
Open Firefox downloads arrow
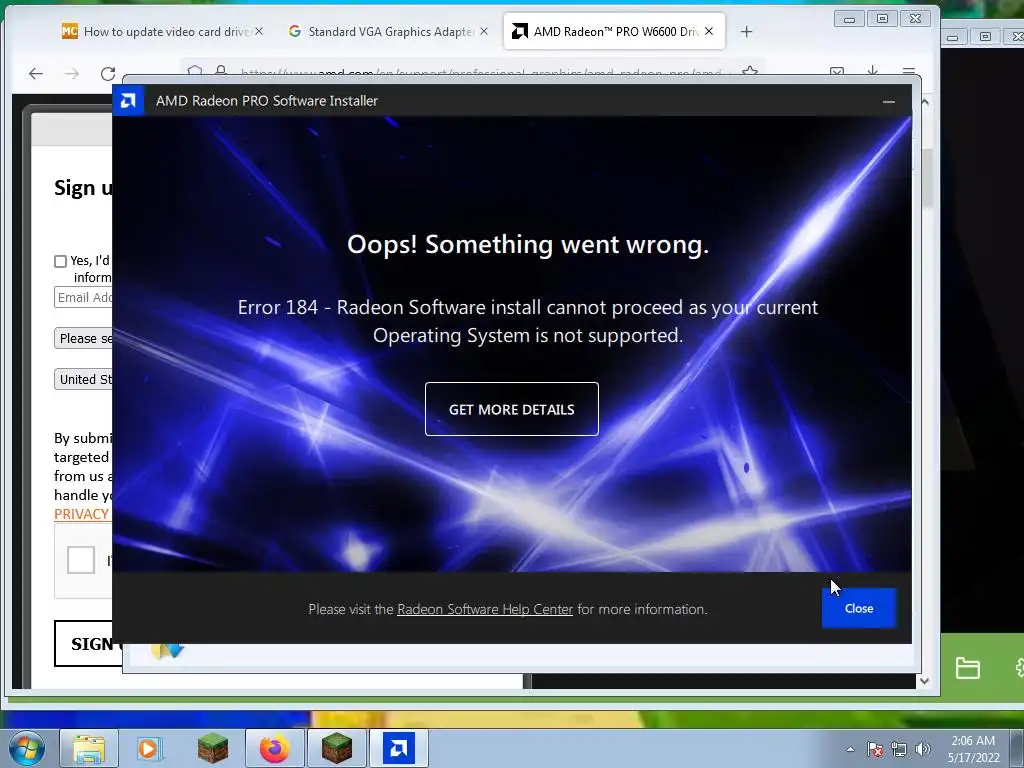tap(872, 71)
